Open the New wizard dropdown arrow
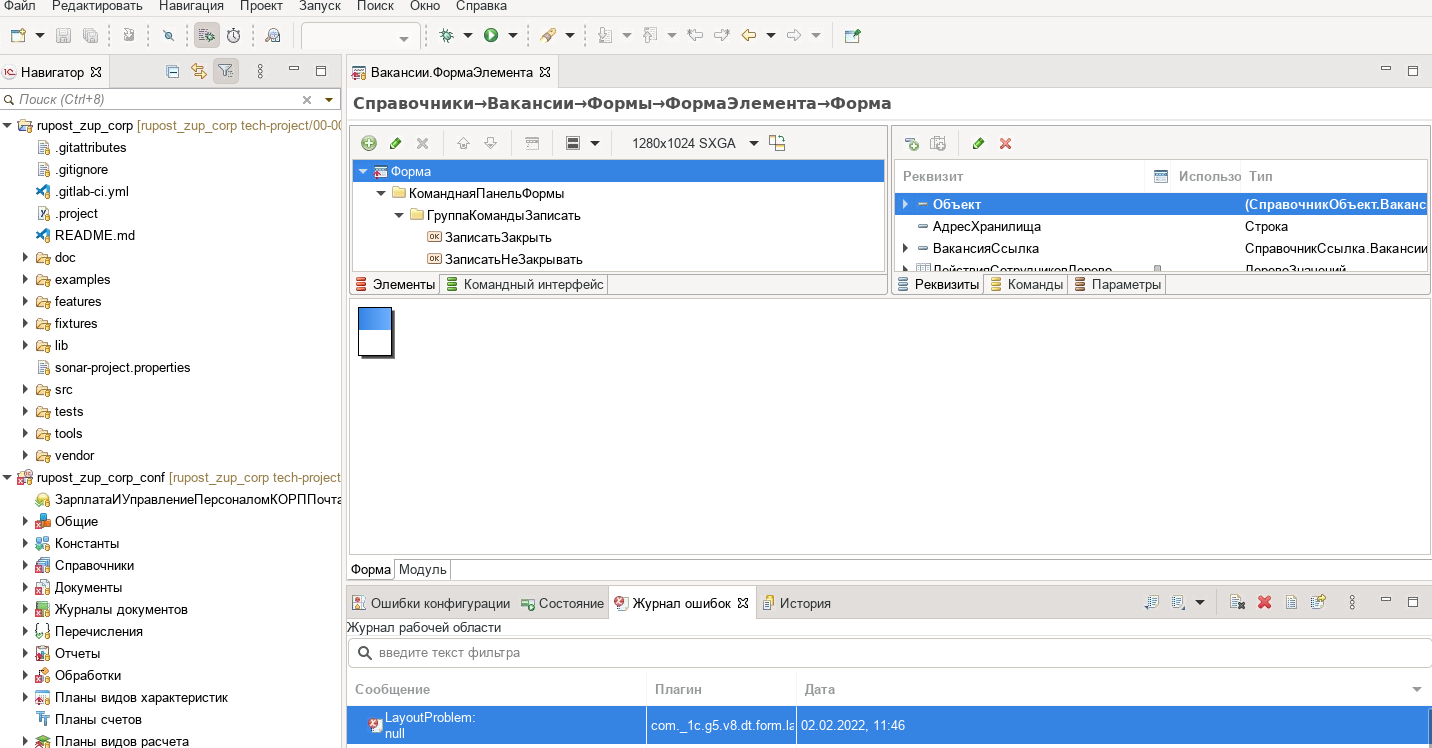 pos(40,35)
